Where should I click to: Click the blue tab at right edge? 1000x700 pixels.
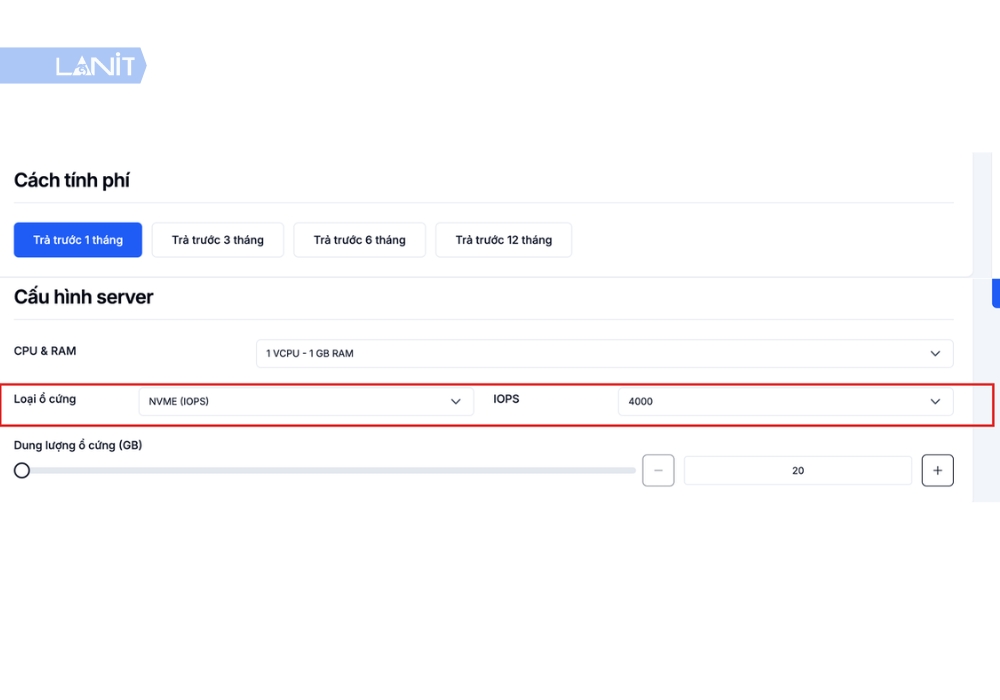996,293
